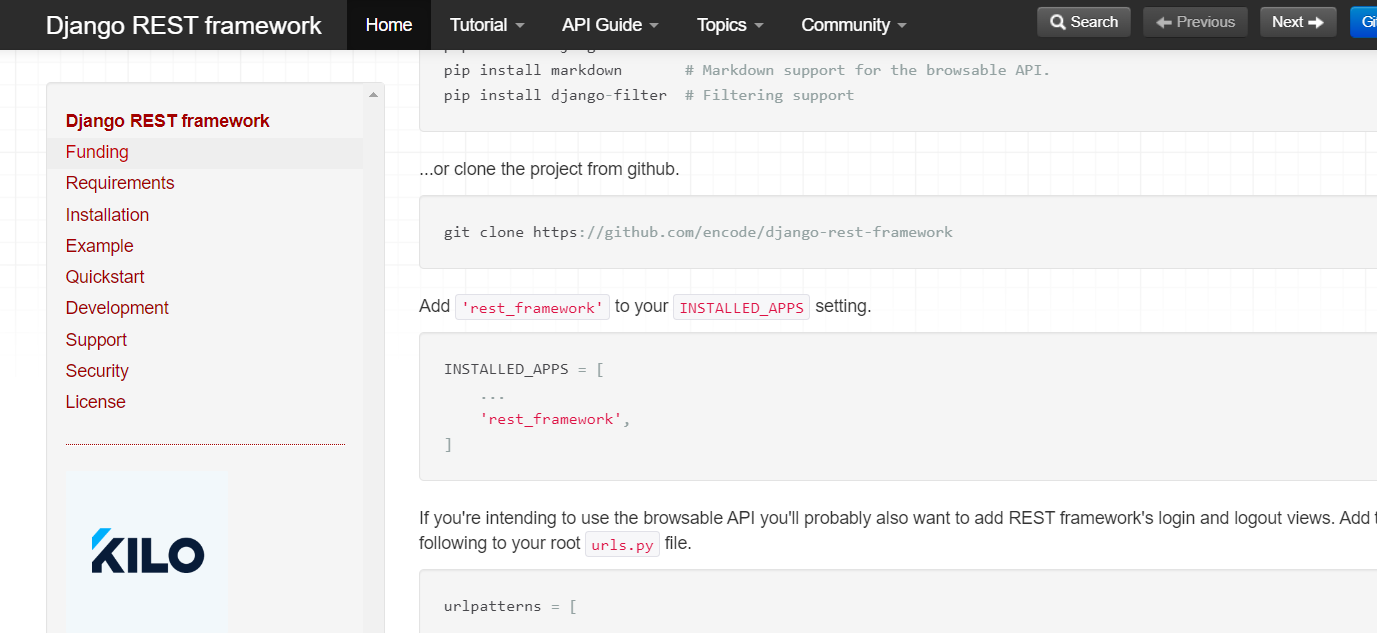Click the Django REST framework brand link
Viewport: 1377px width, 633px height.
[x=184, y=25]
